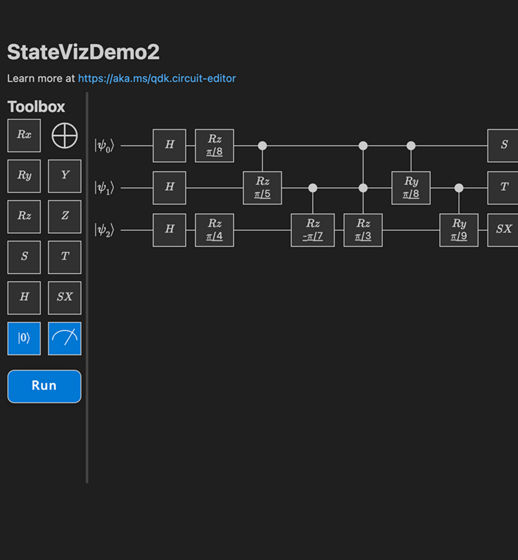Select the Ry π/8 gate on ψ1
The width and height of the screenshot is (518, 560).
411,188
